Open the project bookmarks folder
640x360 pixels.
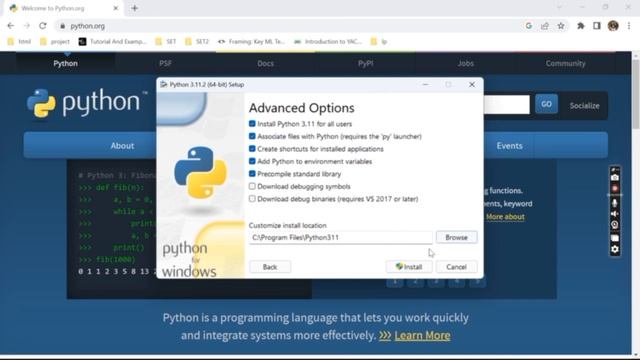(x=55, y=42)
